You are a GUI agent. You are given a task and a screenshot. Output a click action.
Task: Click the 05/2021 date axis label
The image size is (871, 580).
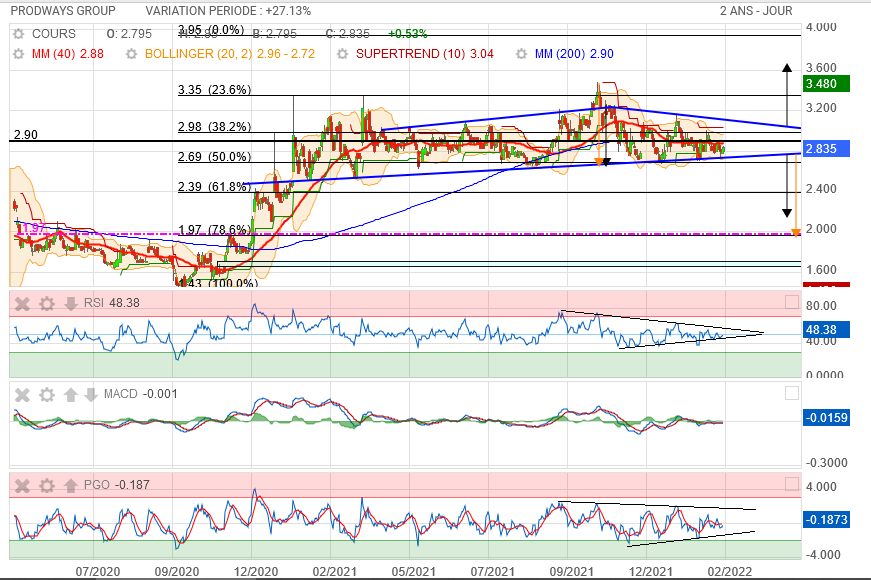point(413,571)
